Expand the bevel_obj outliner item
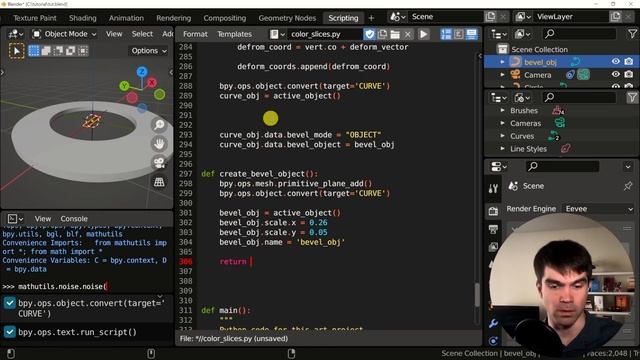This screenshot has width=640, height=360. tap(502, 62)
